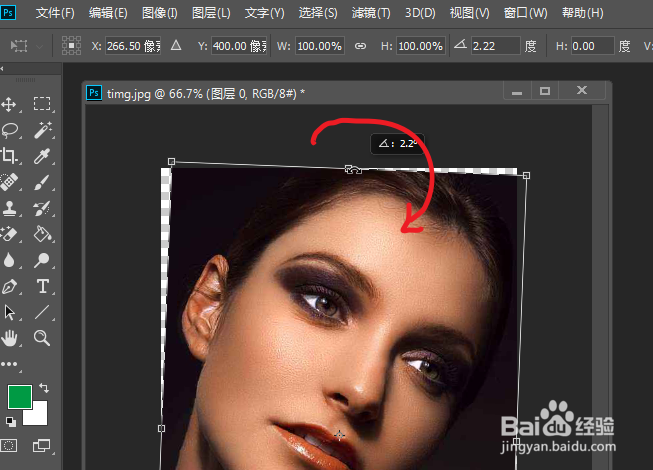Click the green foreground color swatch
The width and height of the screenshot is (653, 470).
[20, 396]
